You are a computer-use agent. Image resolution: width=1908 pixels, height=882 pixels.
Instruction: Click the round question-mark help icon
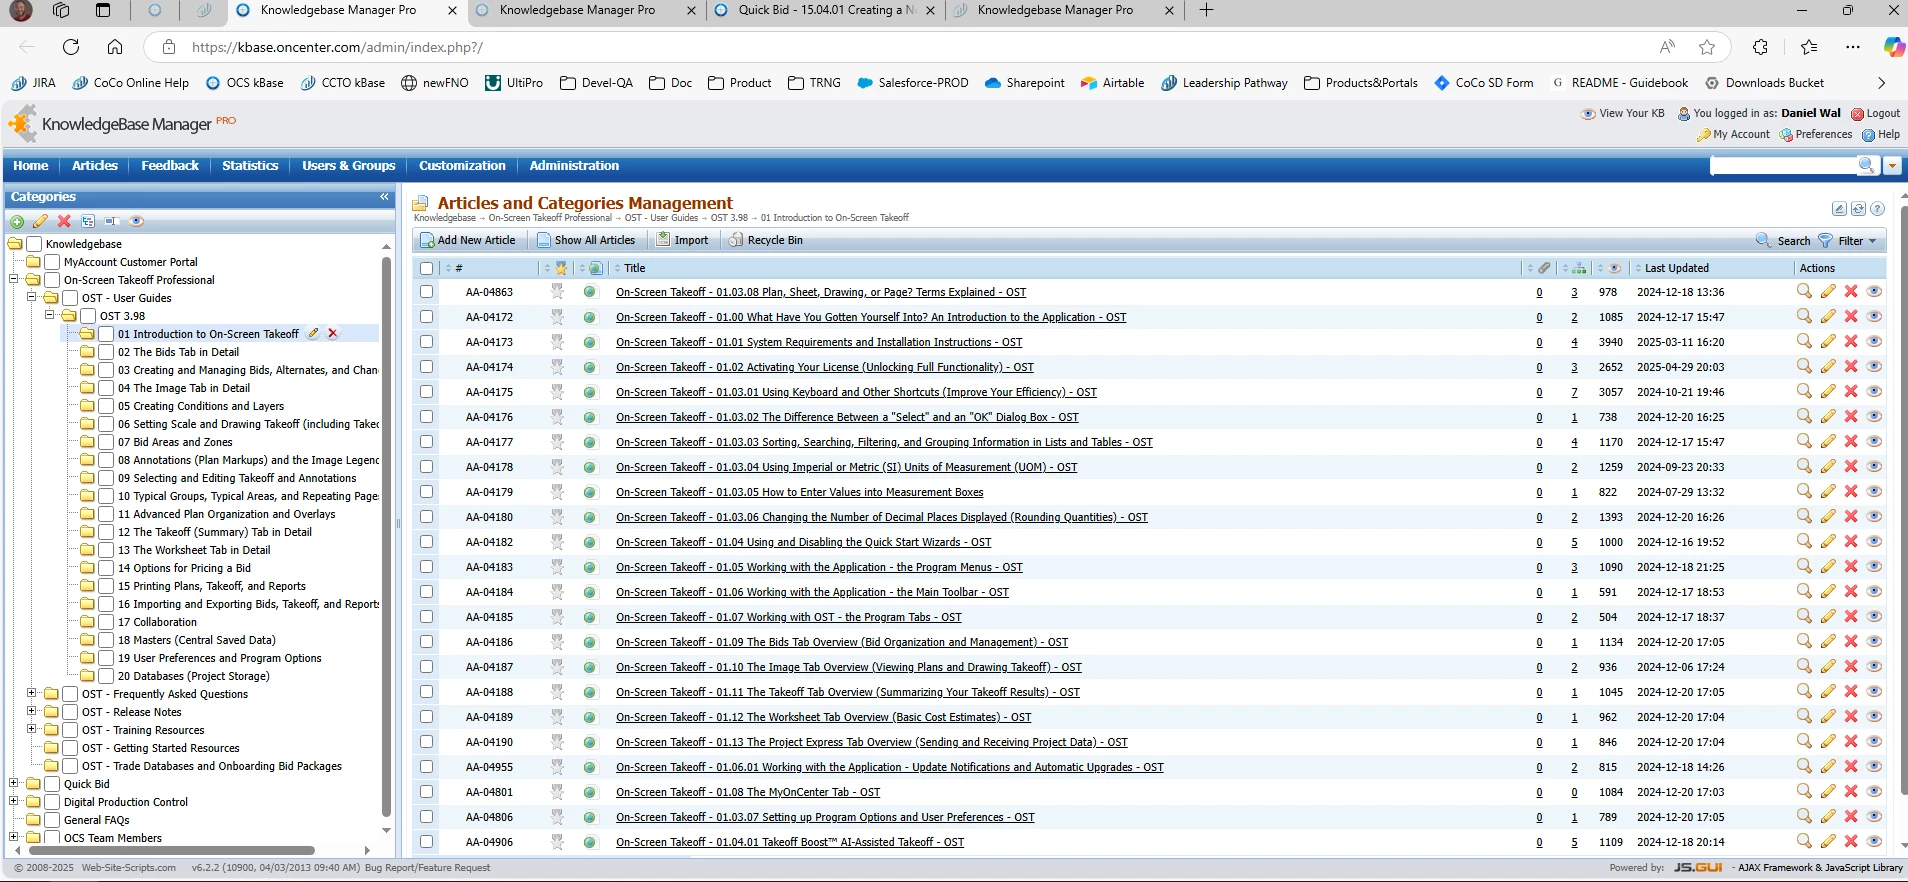[x=1877, y=209]
